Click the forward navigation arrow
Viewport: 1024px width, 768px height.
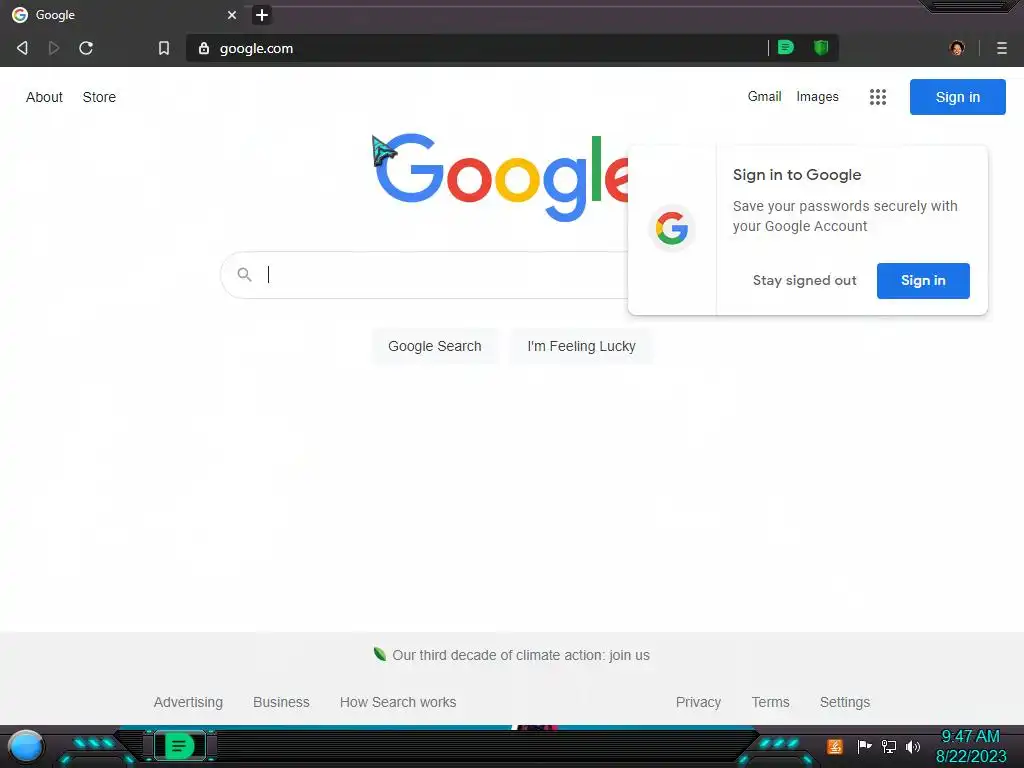[54, 48]
